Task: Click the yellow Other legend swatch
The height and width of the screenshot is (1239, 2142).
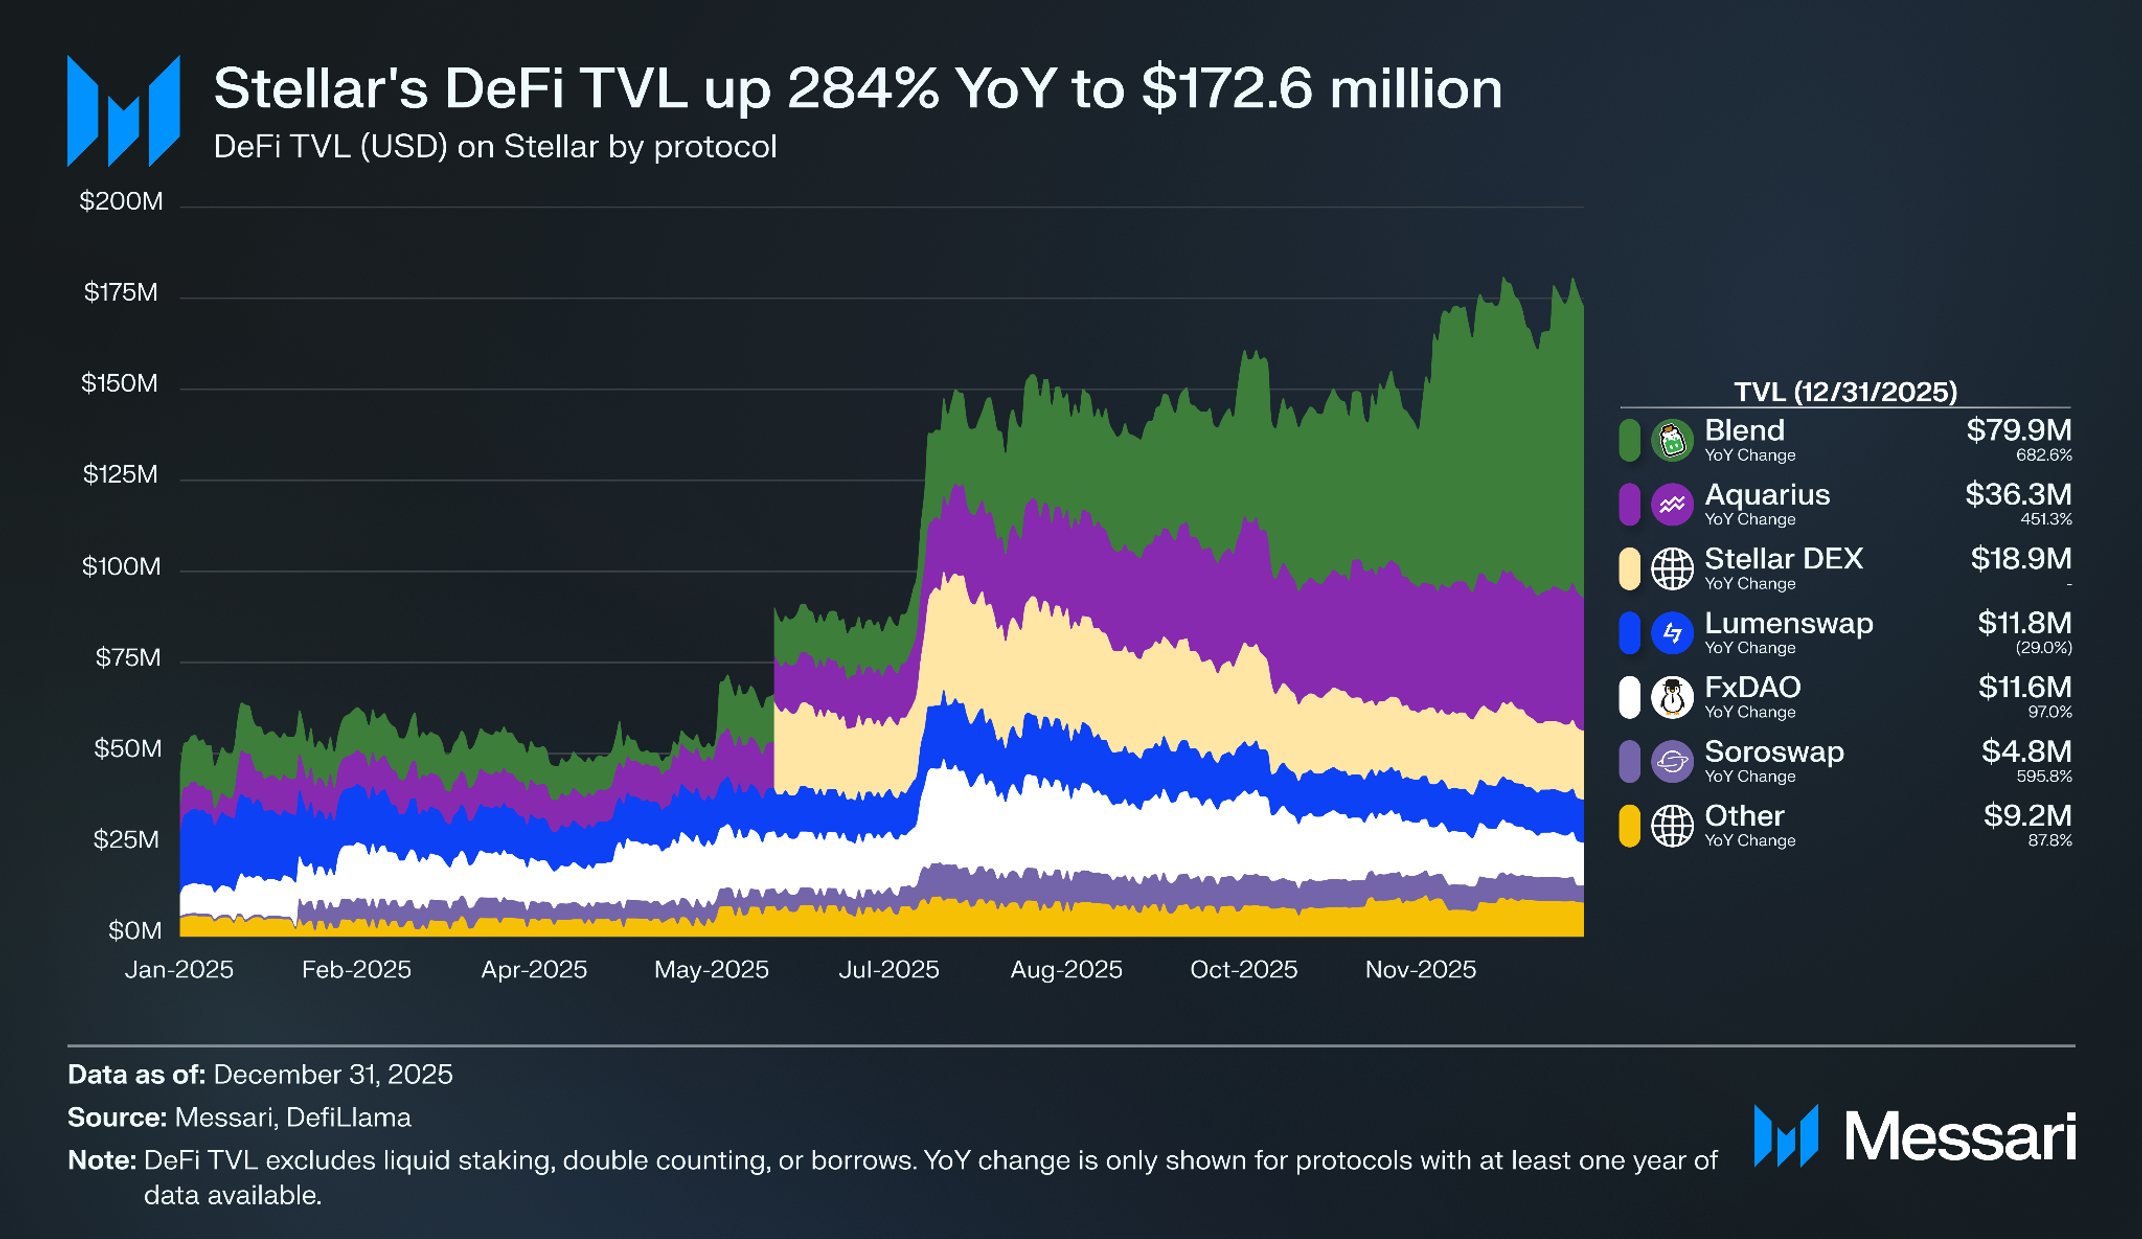Action: coord(1629,826)
